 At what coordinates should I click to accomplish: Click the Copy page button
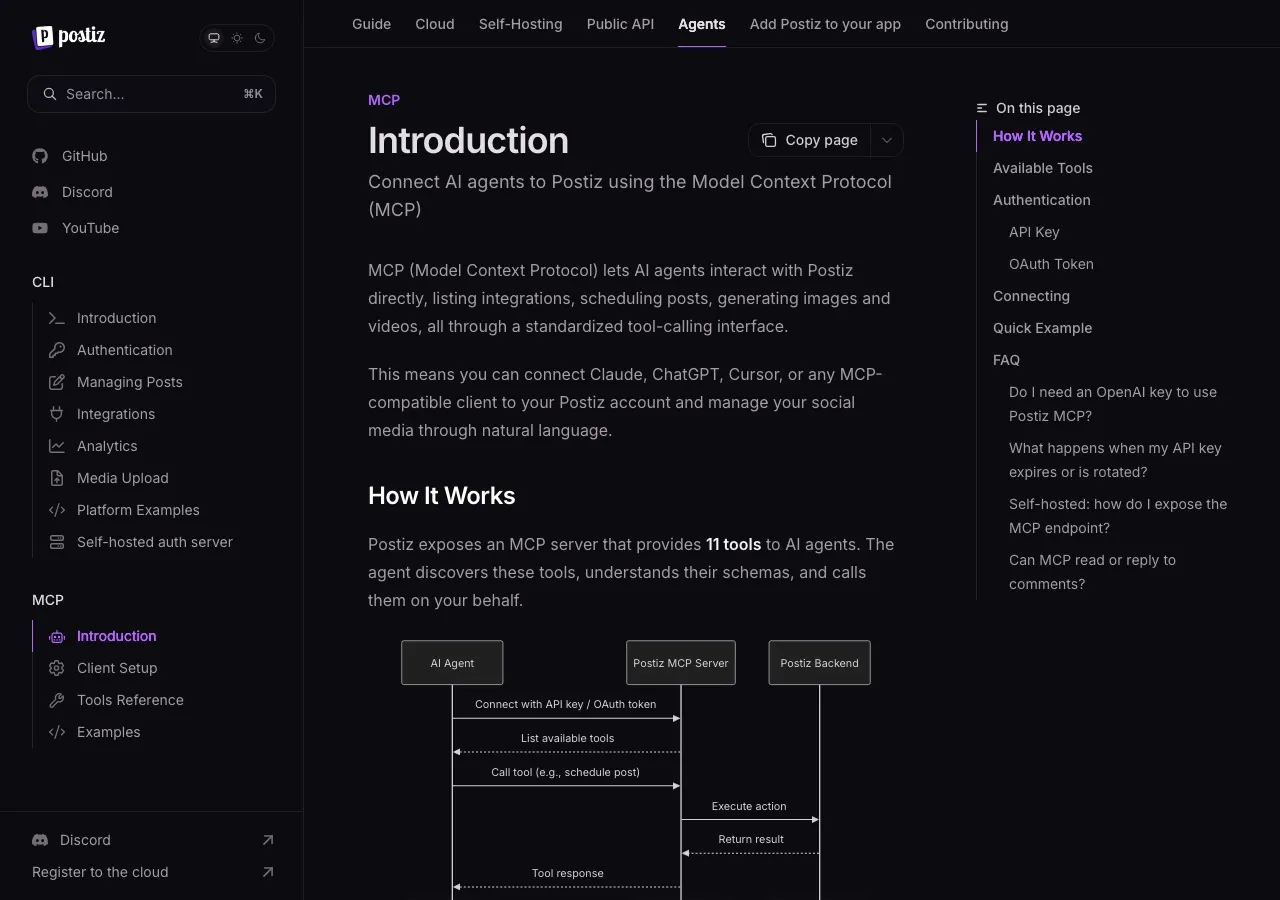pyautogui.click(x=810, y=140)
